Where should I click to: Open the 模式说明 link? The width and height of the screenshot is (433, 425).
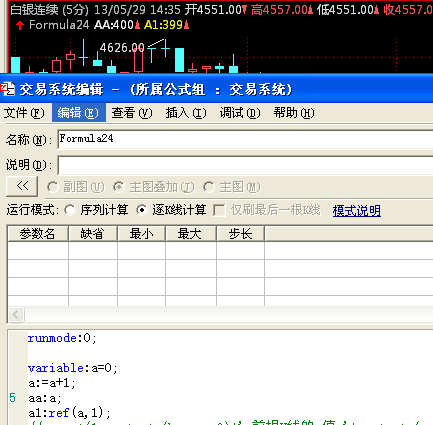[x=356, y=211]
